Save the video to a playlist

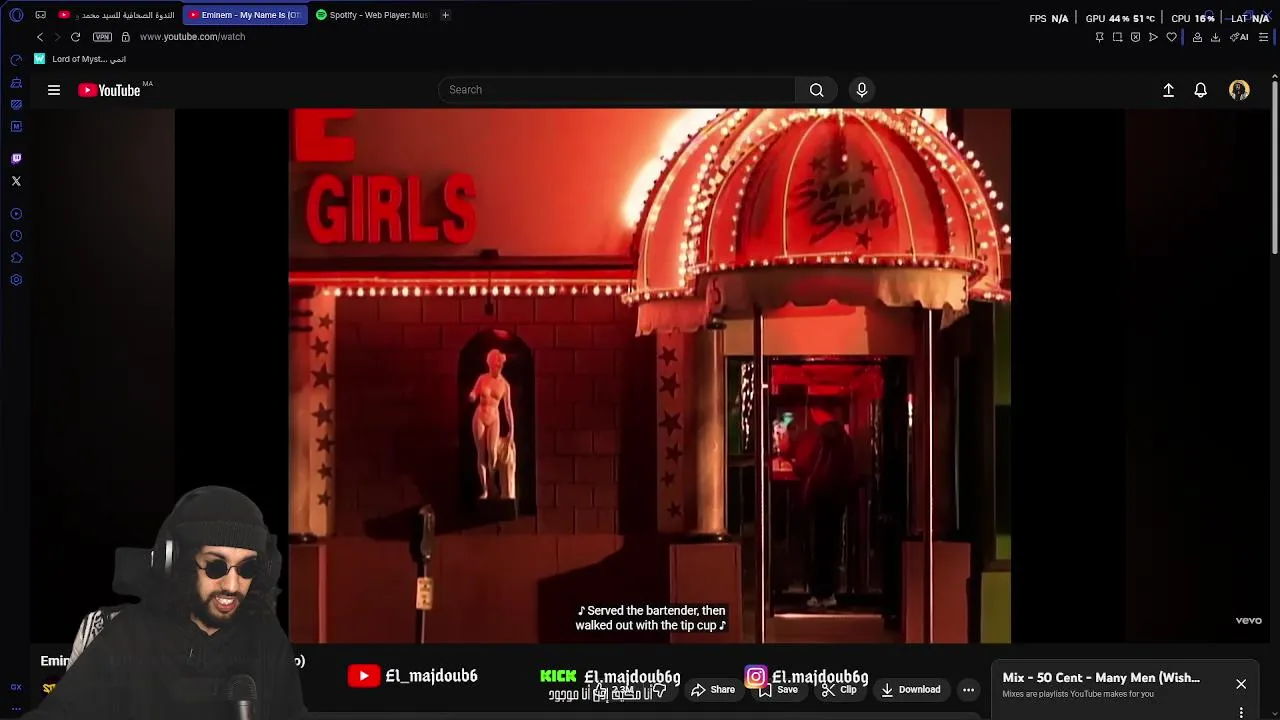click(779, 689)
